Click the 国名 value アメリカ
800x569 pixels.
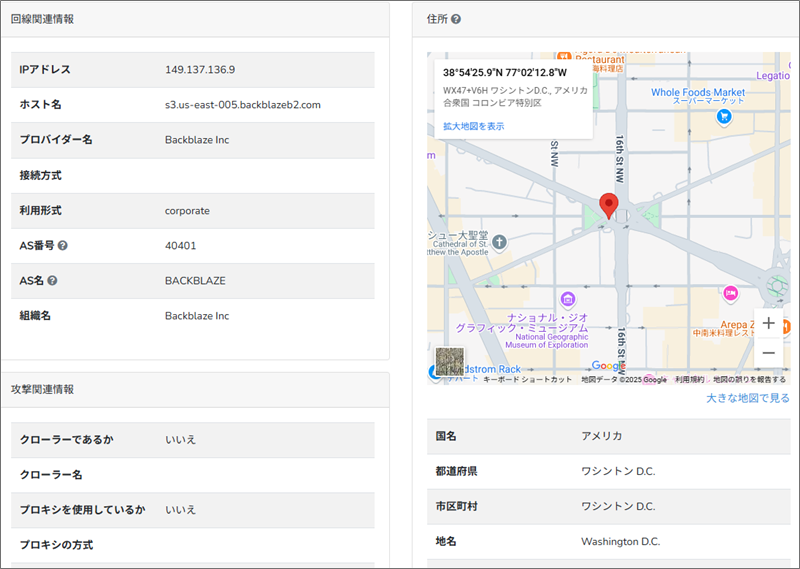point(602,436)
